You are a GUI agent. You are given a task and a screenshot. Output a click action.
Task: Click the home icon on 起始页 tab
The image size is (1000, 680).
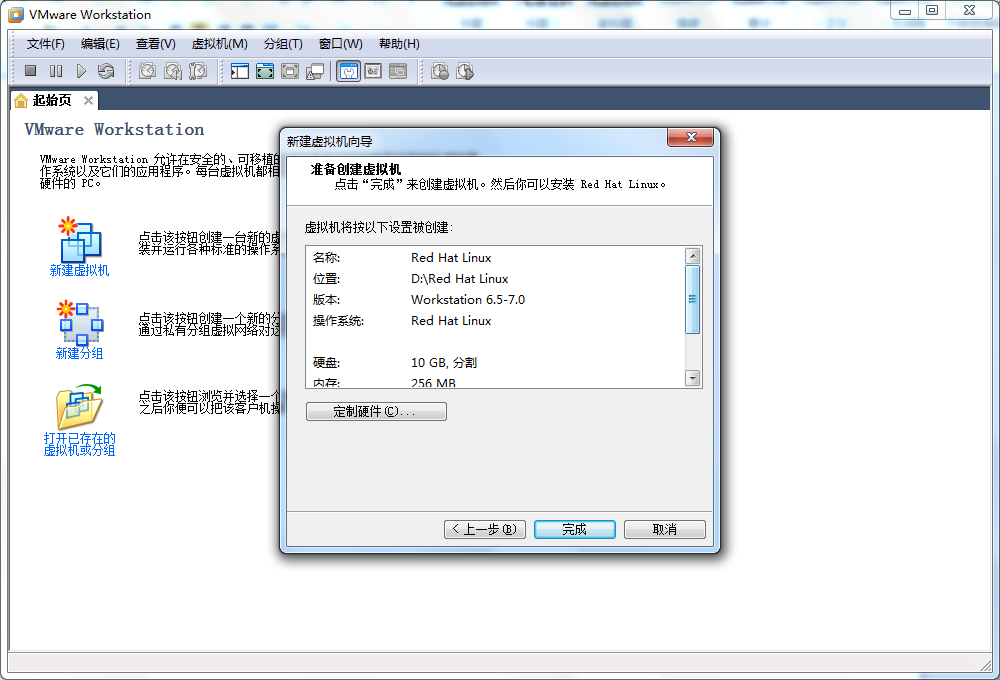(x=21, y=100)
